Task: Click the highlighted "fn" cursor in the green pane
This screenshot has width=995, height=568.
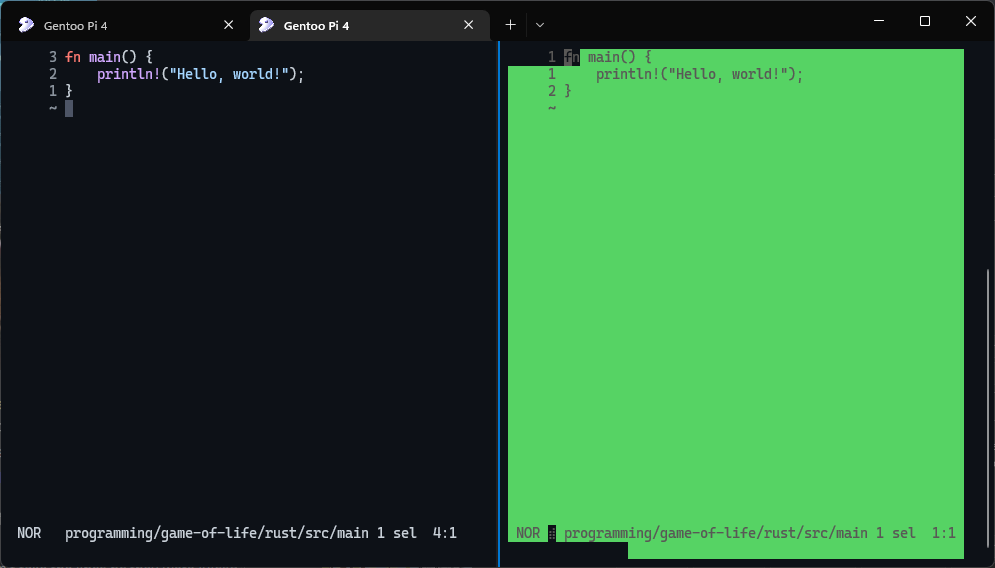Action: [572, 57]
